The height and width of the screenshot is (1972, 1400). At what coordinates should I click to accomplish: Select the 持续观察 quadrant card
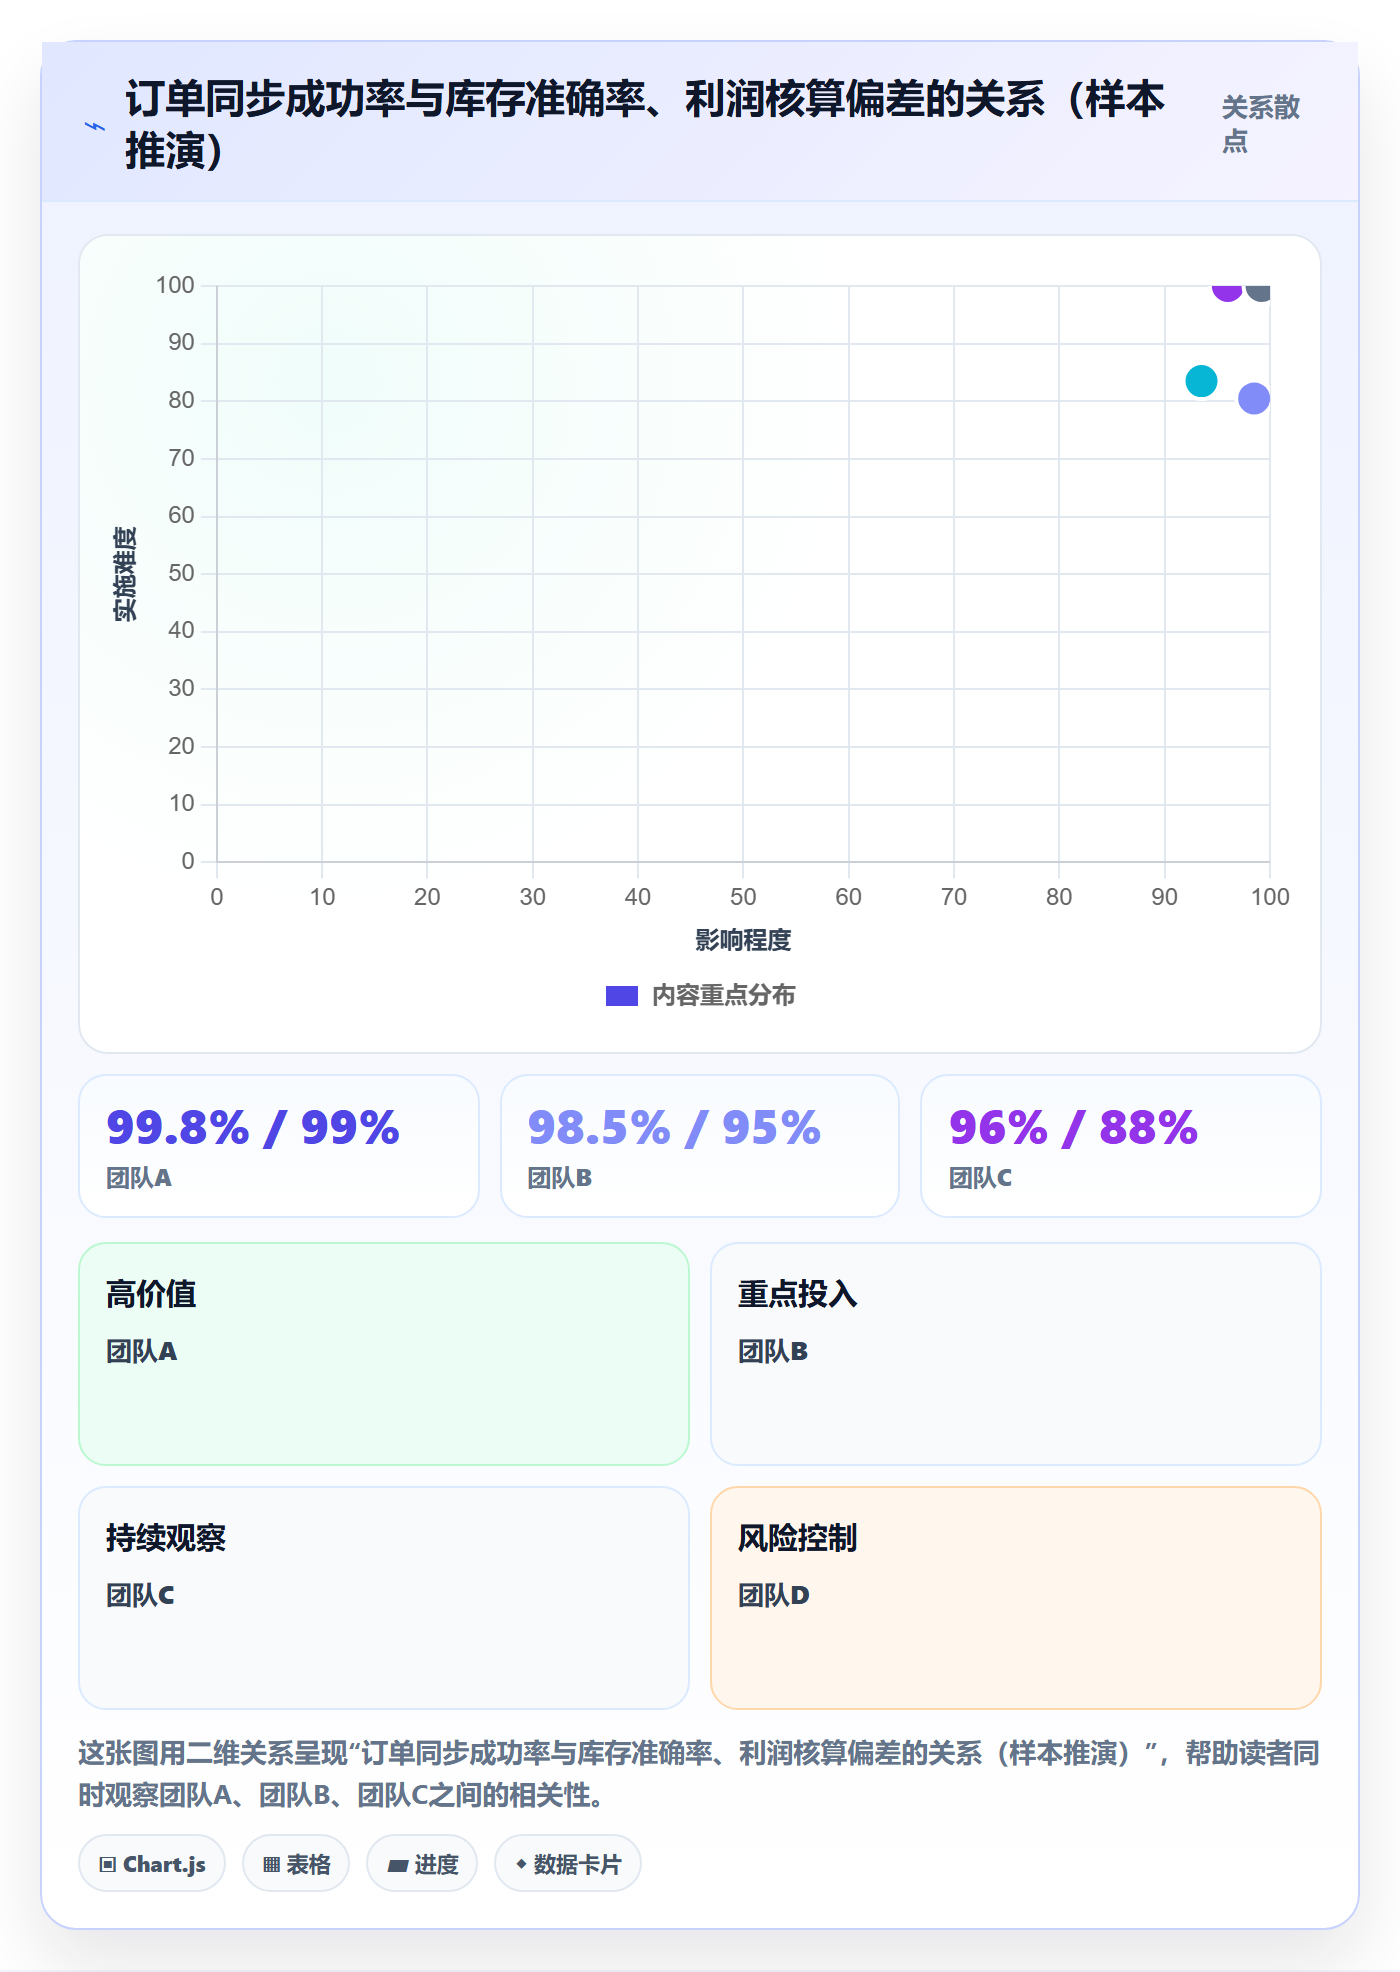tap(384, 1598)
